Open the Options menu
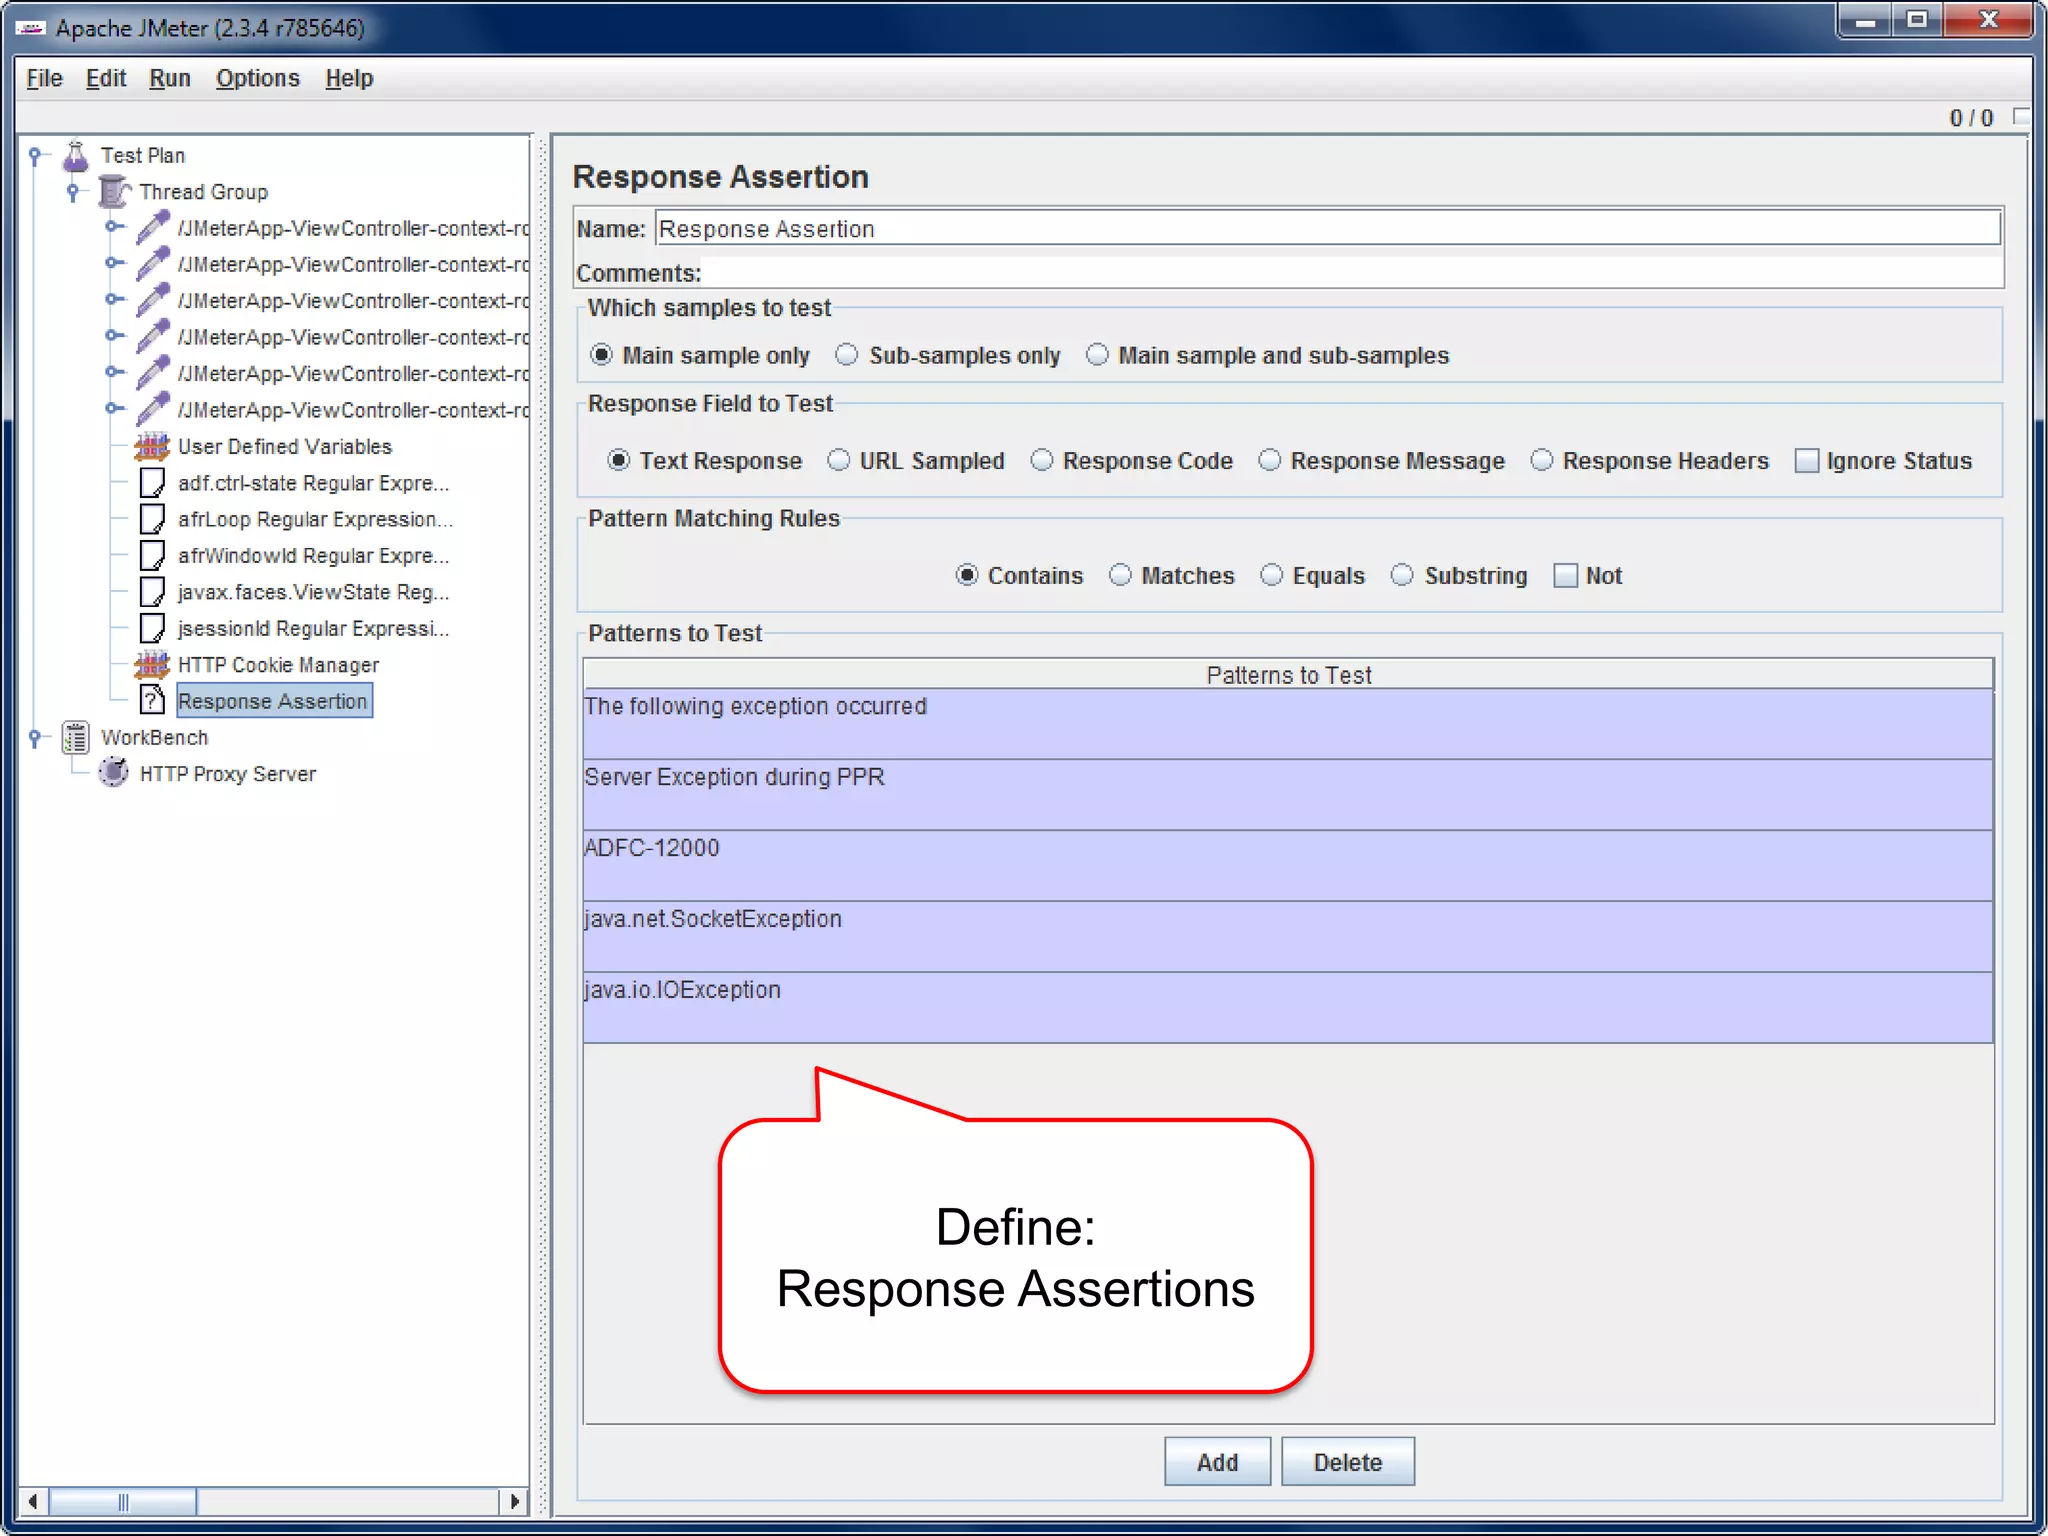 pos(258,78)
